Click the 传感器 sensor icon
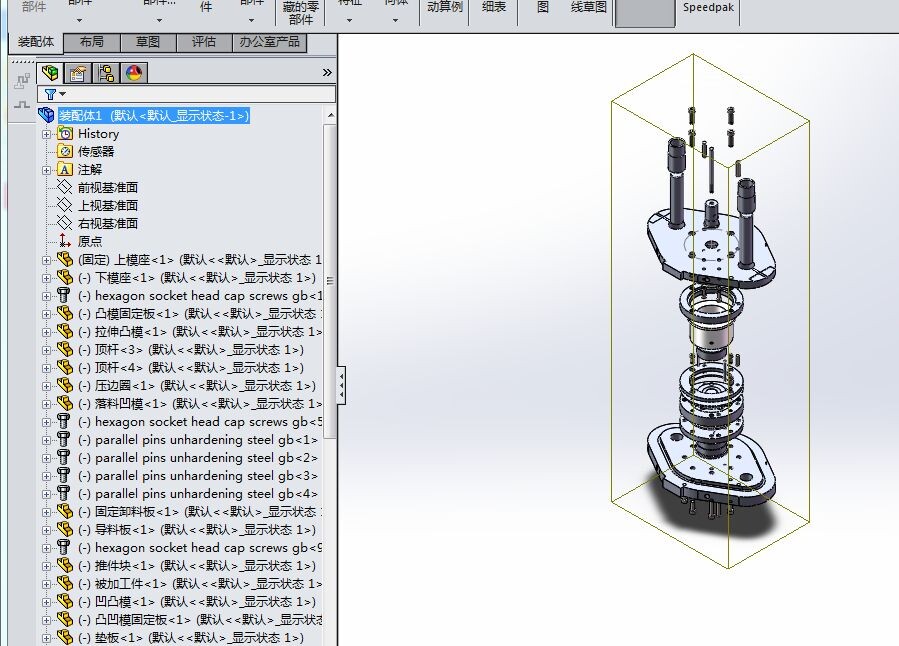The height and width of the screenshot is (646, 899). [x=65, y=151]
